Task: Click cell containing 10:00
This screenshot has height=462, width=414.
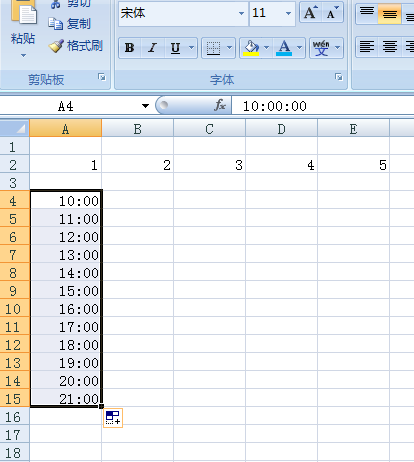Action: point(66,200)
